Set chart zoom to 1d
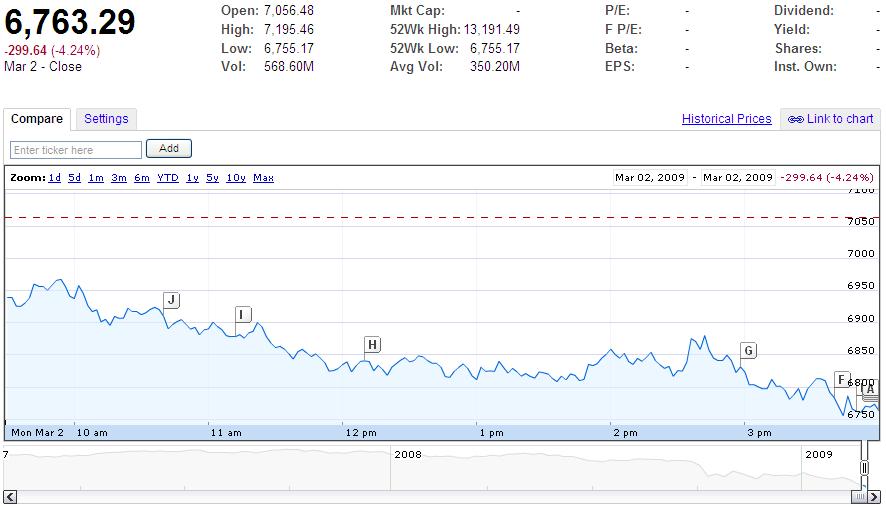 55,178
